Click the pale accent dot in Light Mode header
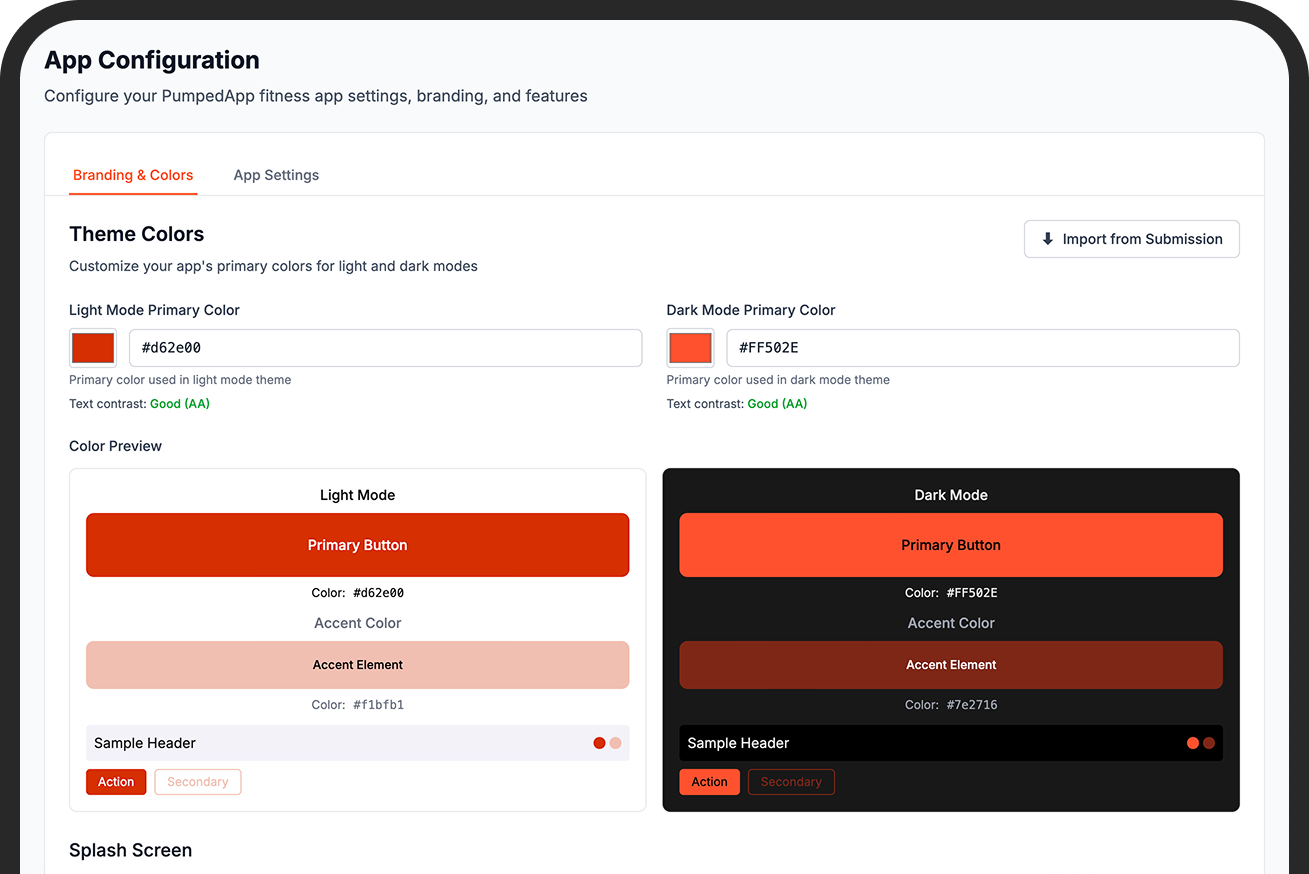1309x874 pixels. coord(616,743)
